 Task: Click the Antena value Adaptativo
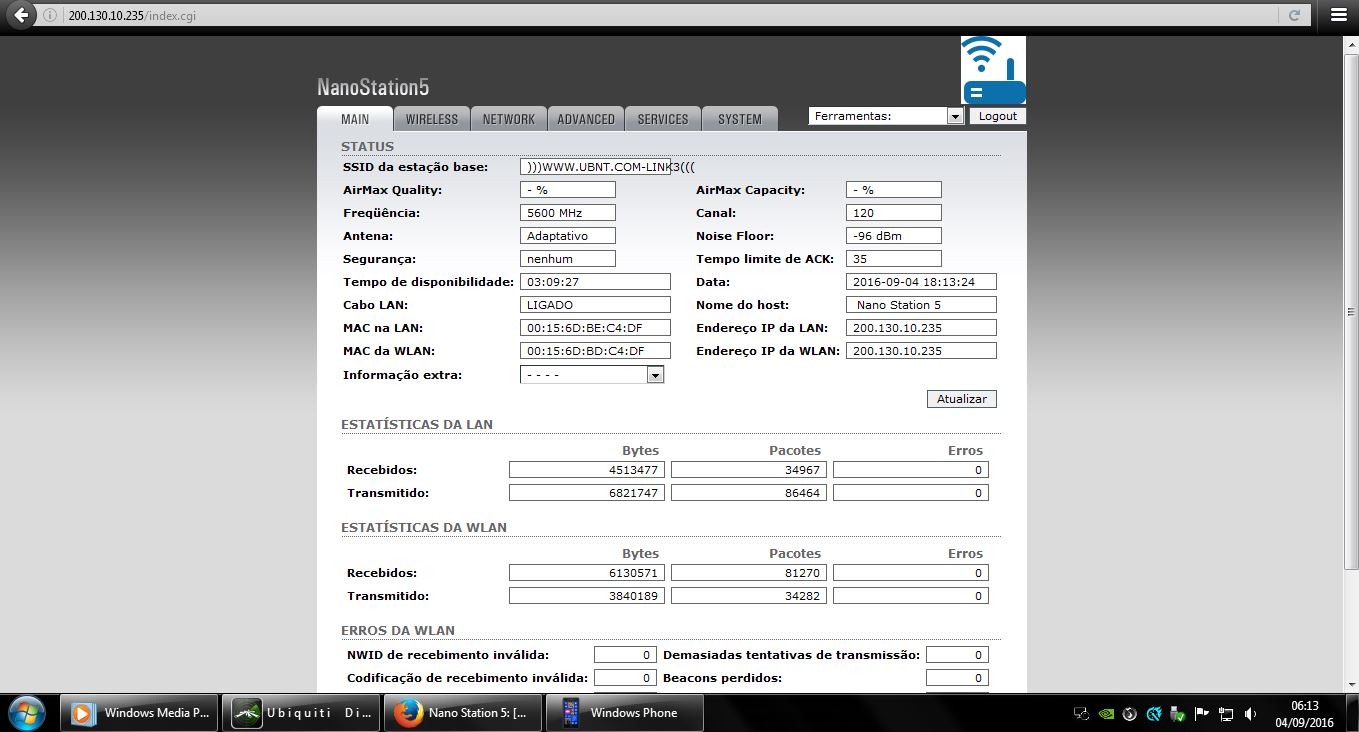click(568, 236)
